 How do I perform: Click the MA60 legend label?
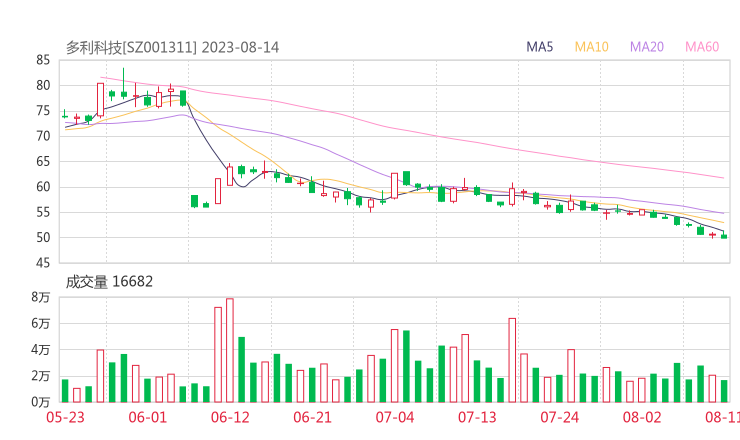point(702,47)
